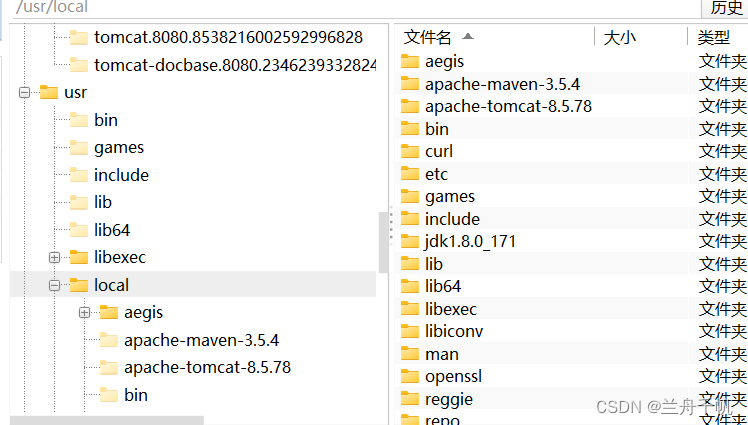The image size is (748, 425).
Task: Click apache-maven-3.5.4 folder icon in list
Action: [x=410, y=84]
